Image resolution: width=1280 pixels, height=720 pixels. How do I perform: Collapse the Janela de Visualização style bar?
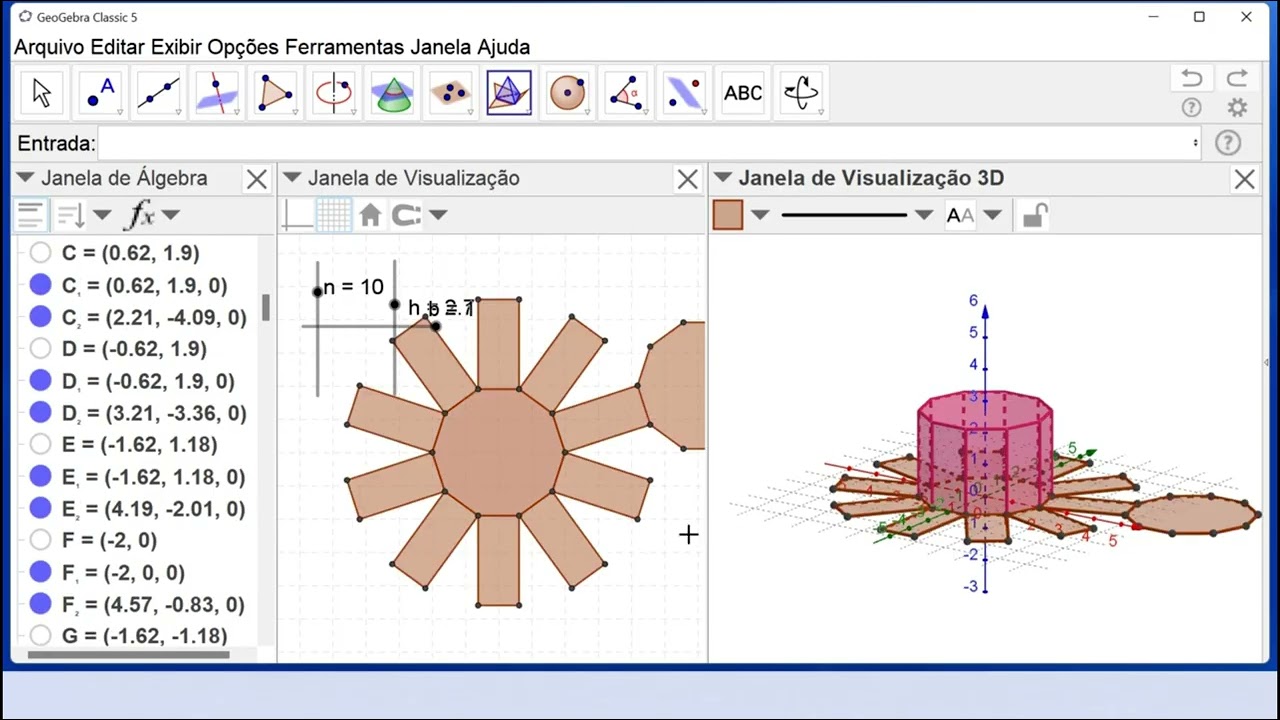292,178
